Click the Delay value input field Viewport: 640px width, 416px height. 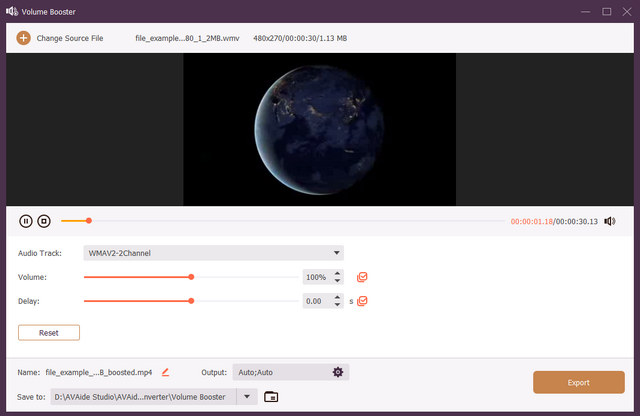pyautogui.click(x=315, y=300)
